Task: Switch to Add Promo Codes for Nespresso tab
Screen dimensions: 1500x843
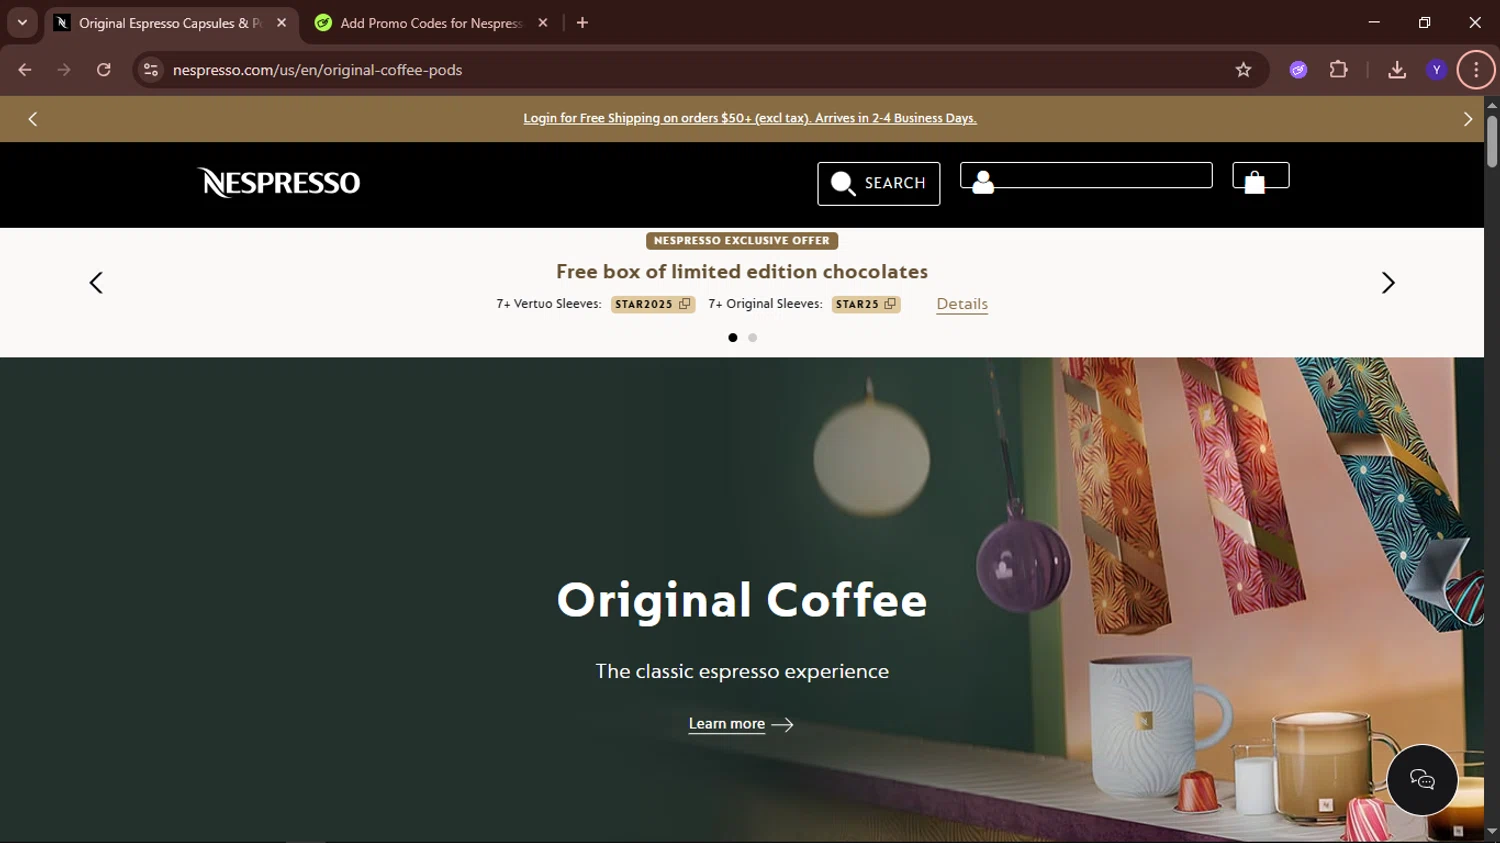Action: 430,23
